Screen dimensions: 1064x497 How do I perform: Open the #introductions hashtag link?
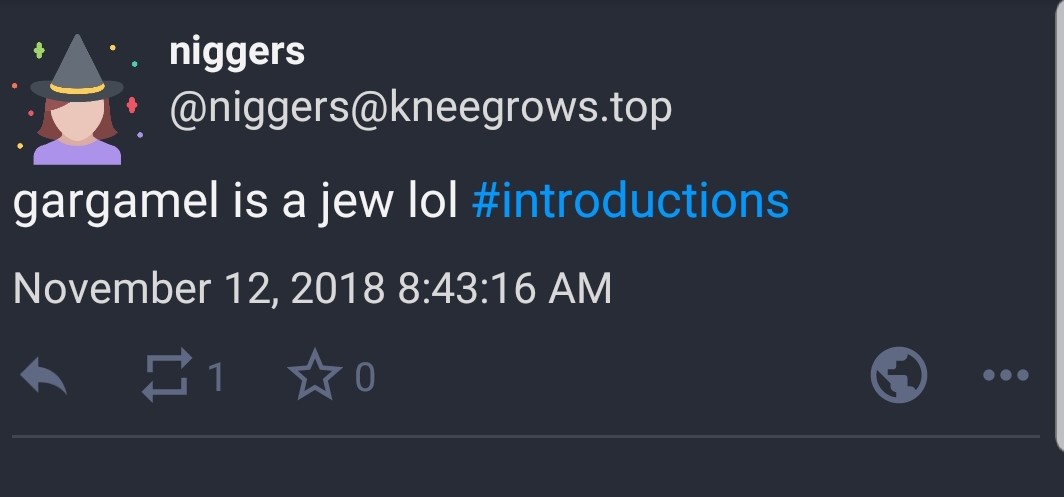(630, 201)
